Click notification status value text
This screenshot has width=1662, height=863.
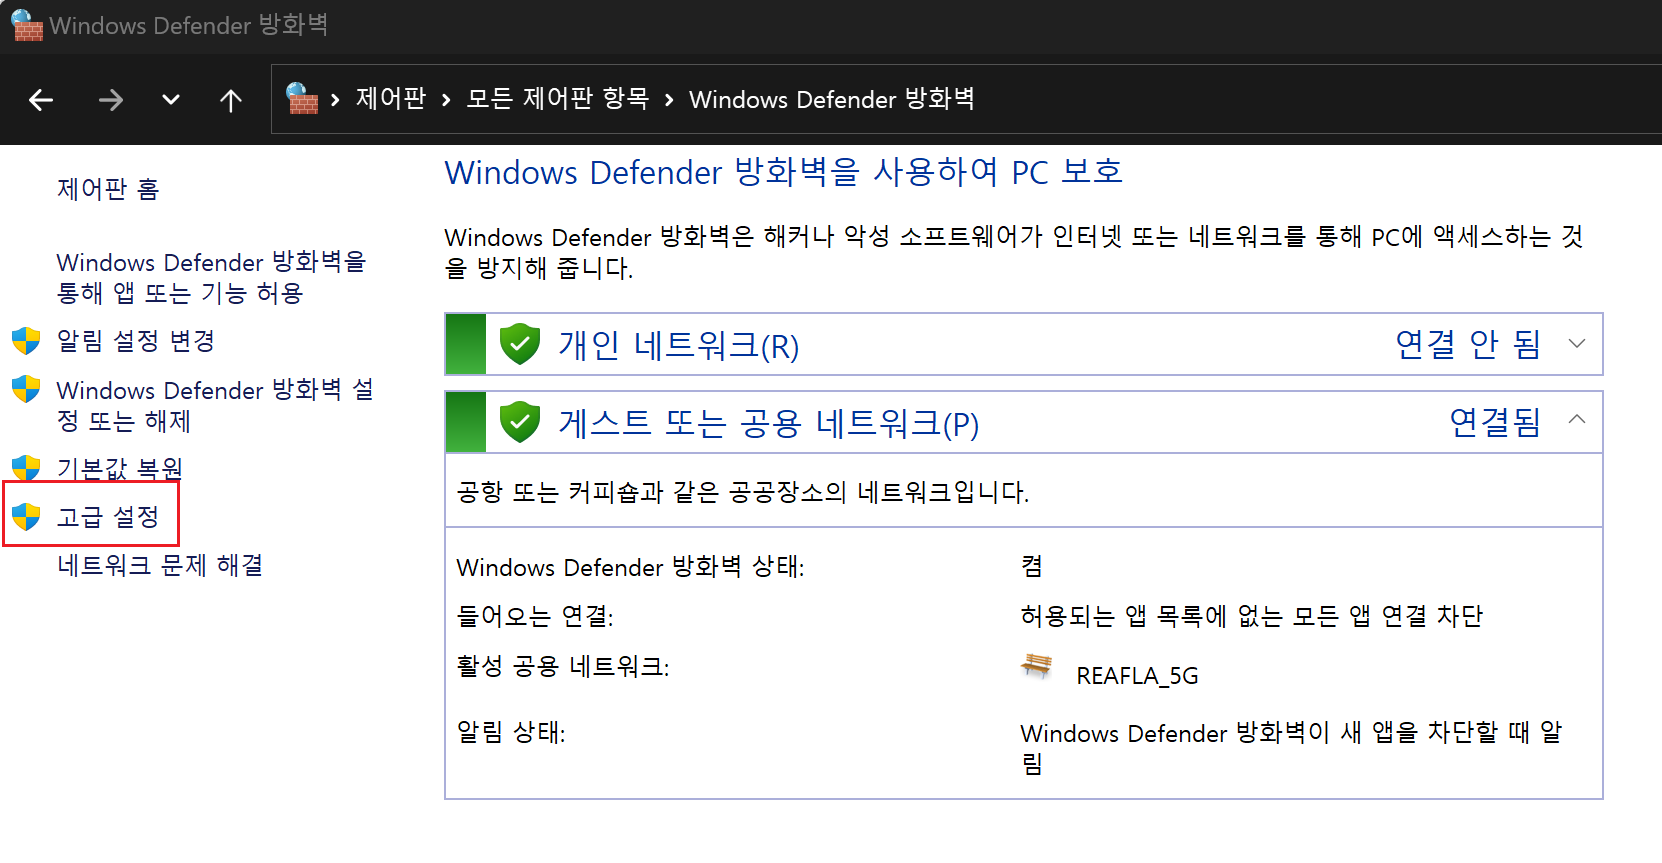1291,748
